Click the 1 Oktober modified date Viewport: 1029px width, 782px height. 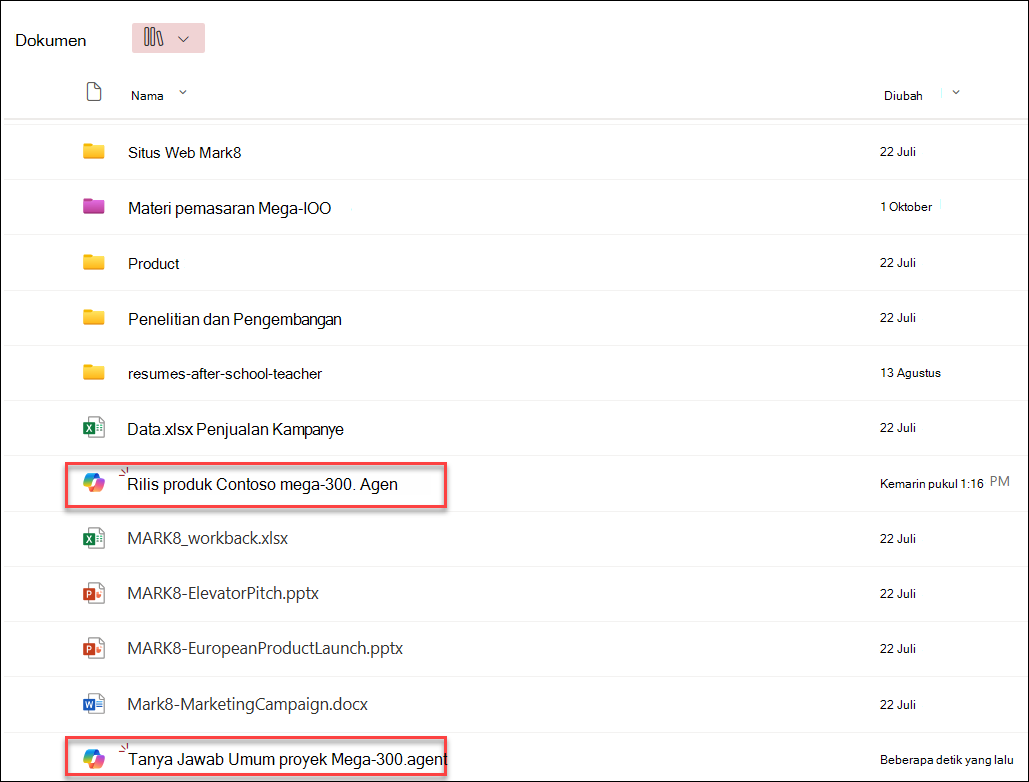click(906, 207)
